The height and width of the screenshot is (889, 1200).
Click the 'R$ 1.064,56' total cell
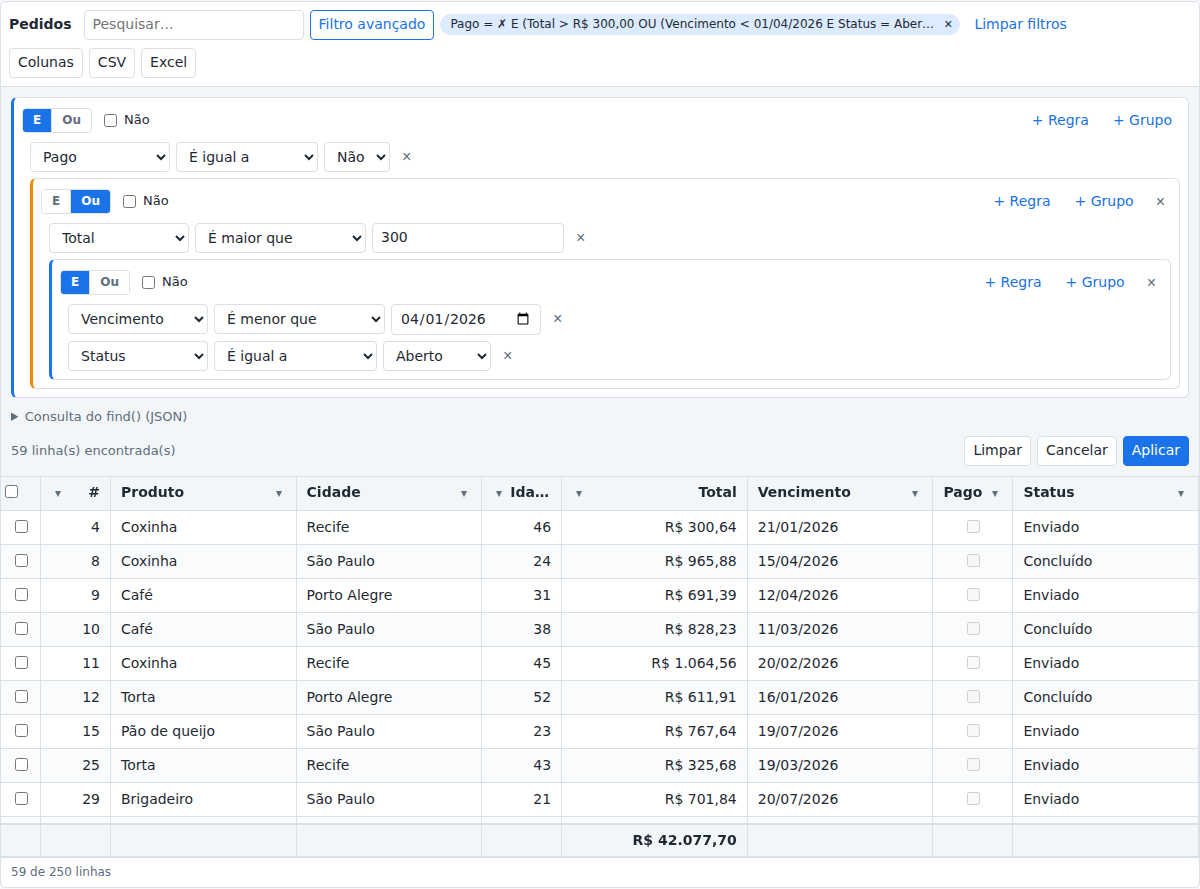coord(655,663)
